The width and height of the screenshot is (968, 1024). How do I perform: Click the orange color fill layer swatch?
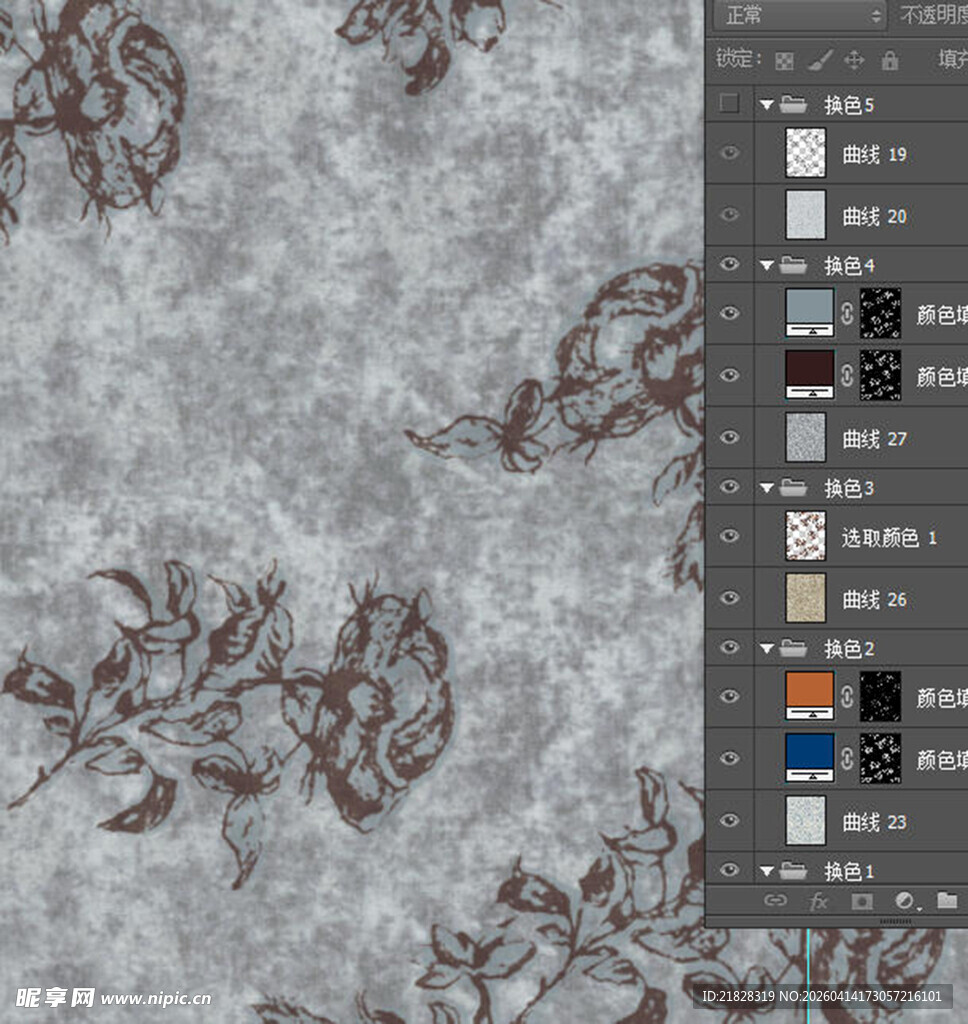pyautogui.click(x=809, y=690)
